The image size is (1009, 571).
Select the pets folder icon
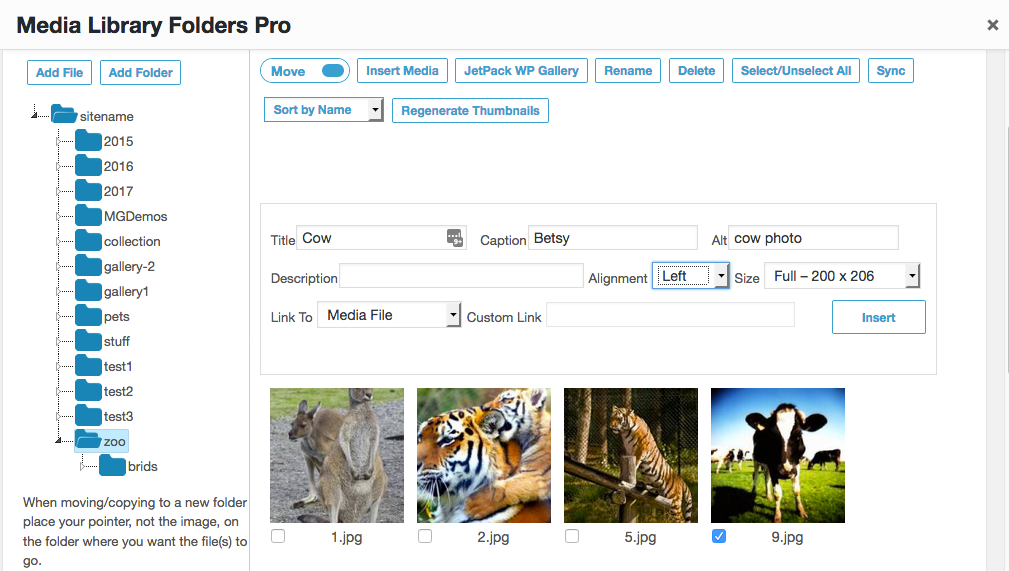[x=88, y=315]
